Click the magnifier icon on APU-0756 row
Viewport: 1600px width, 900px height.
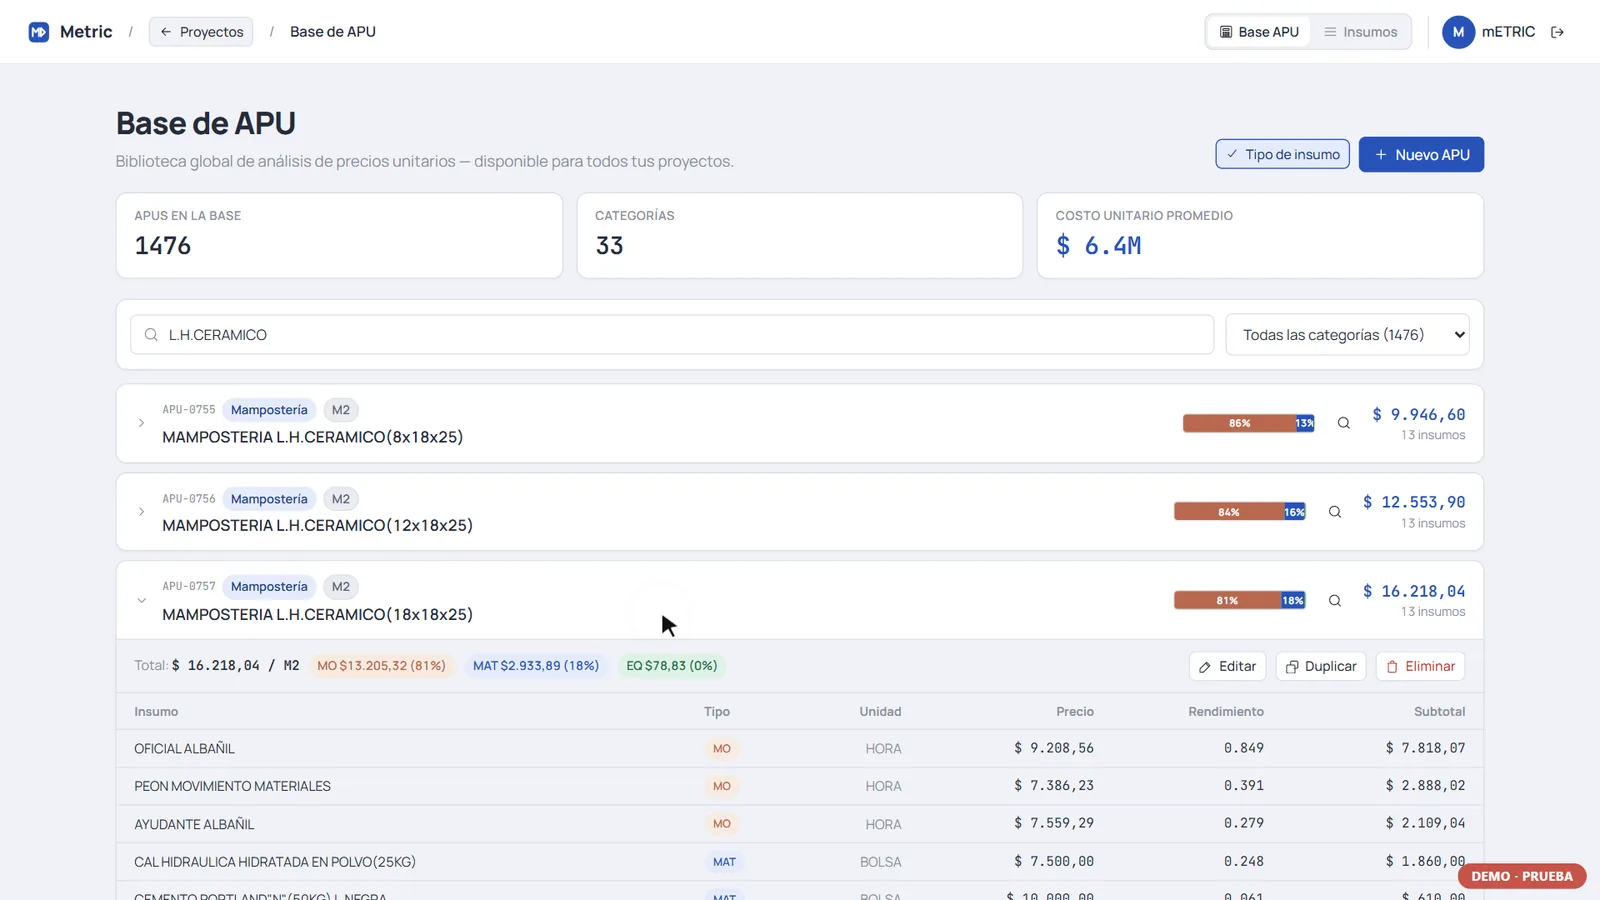click(1335, 512)
